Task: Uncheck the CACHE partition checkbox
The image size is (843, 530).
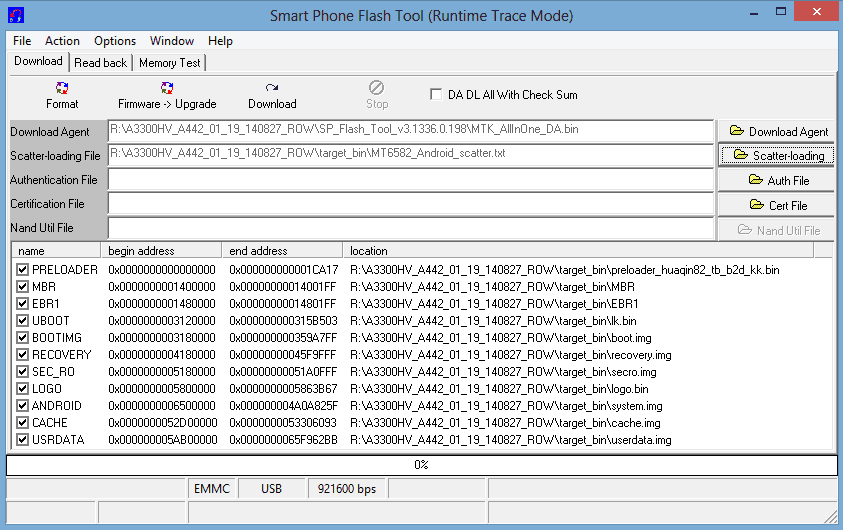Action: pyautogui.click(x=22, y=423)
